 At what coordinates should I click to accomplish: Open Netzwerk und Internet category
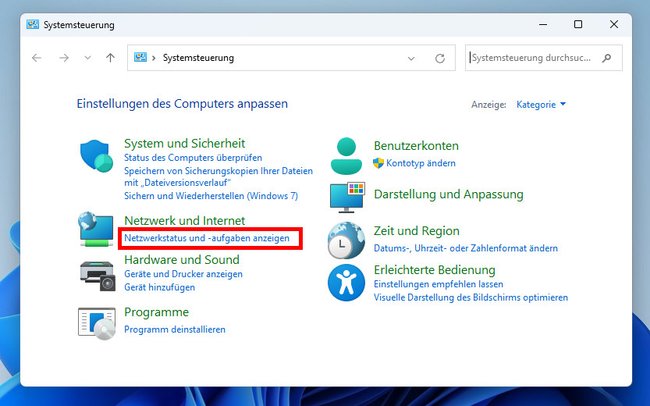click(184, 221)
